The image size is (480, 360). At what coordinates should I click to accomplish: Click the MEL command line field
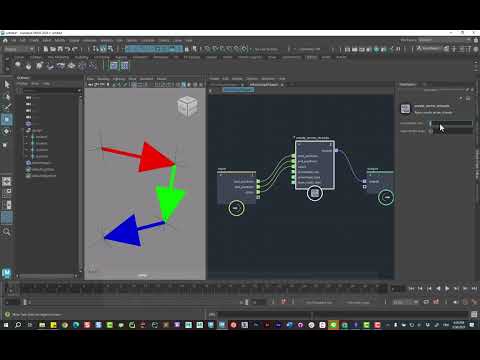pos(343,314)
